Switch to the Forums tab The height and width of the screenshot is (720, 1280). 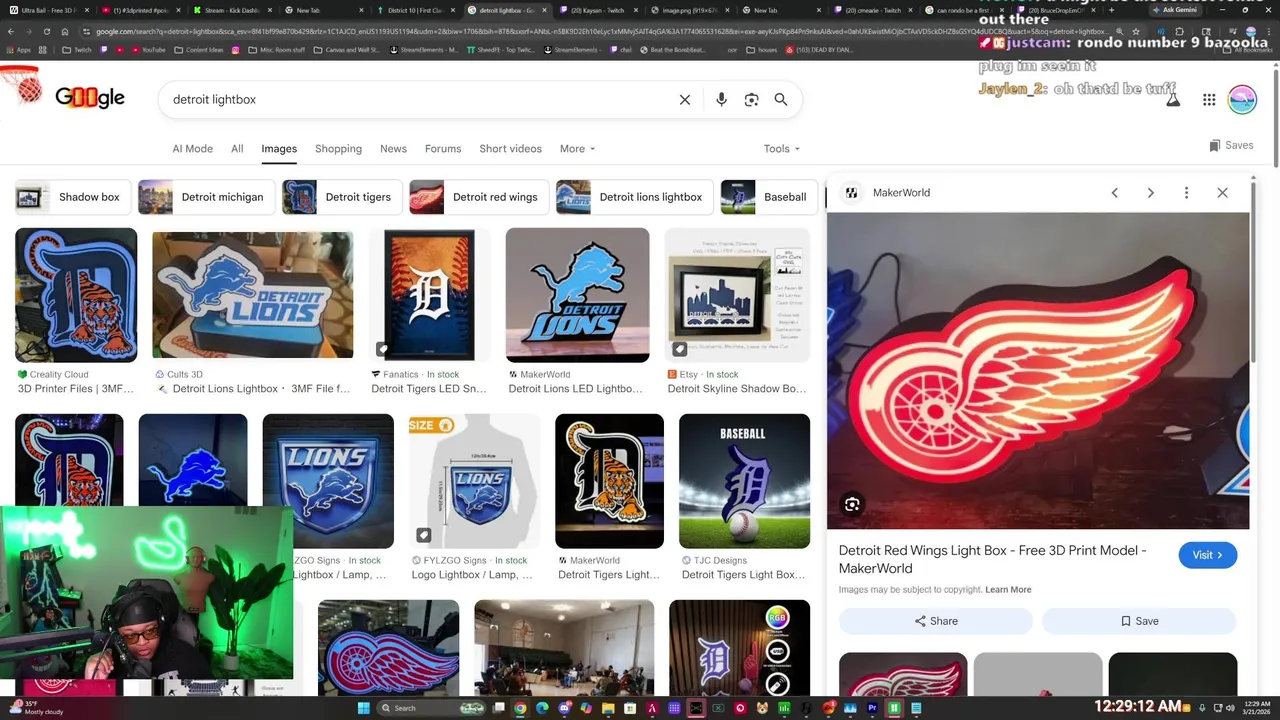coord(443,149)
